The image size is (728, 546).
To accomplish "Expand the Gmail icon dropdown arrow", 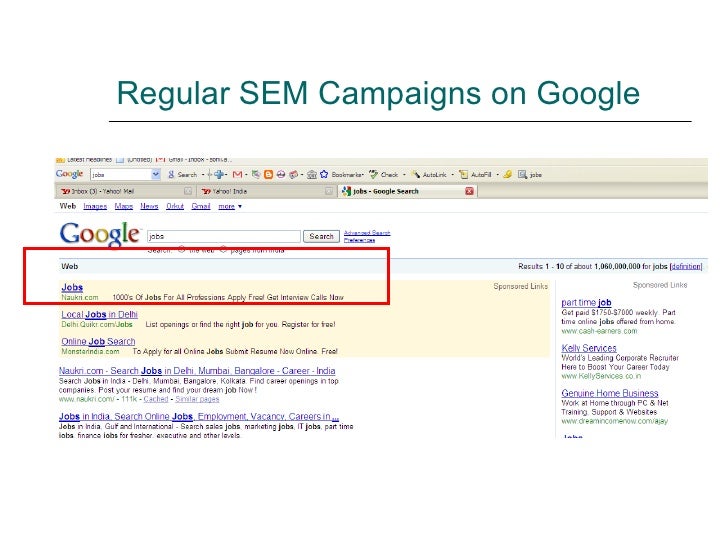I will [246, 175].
